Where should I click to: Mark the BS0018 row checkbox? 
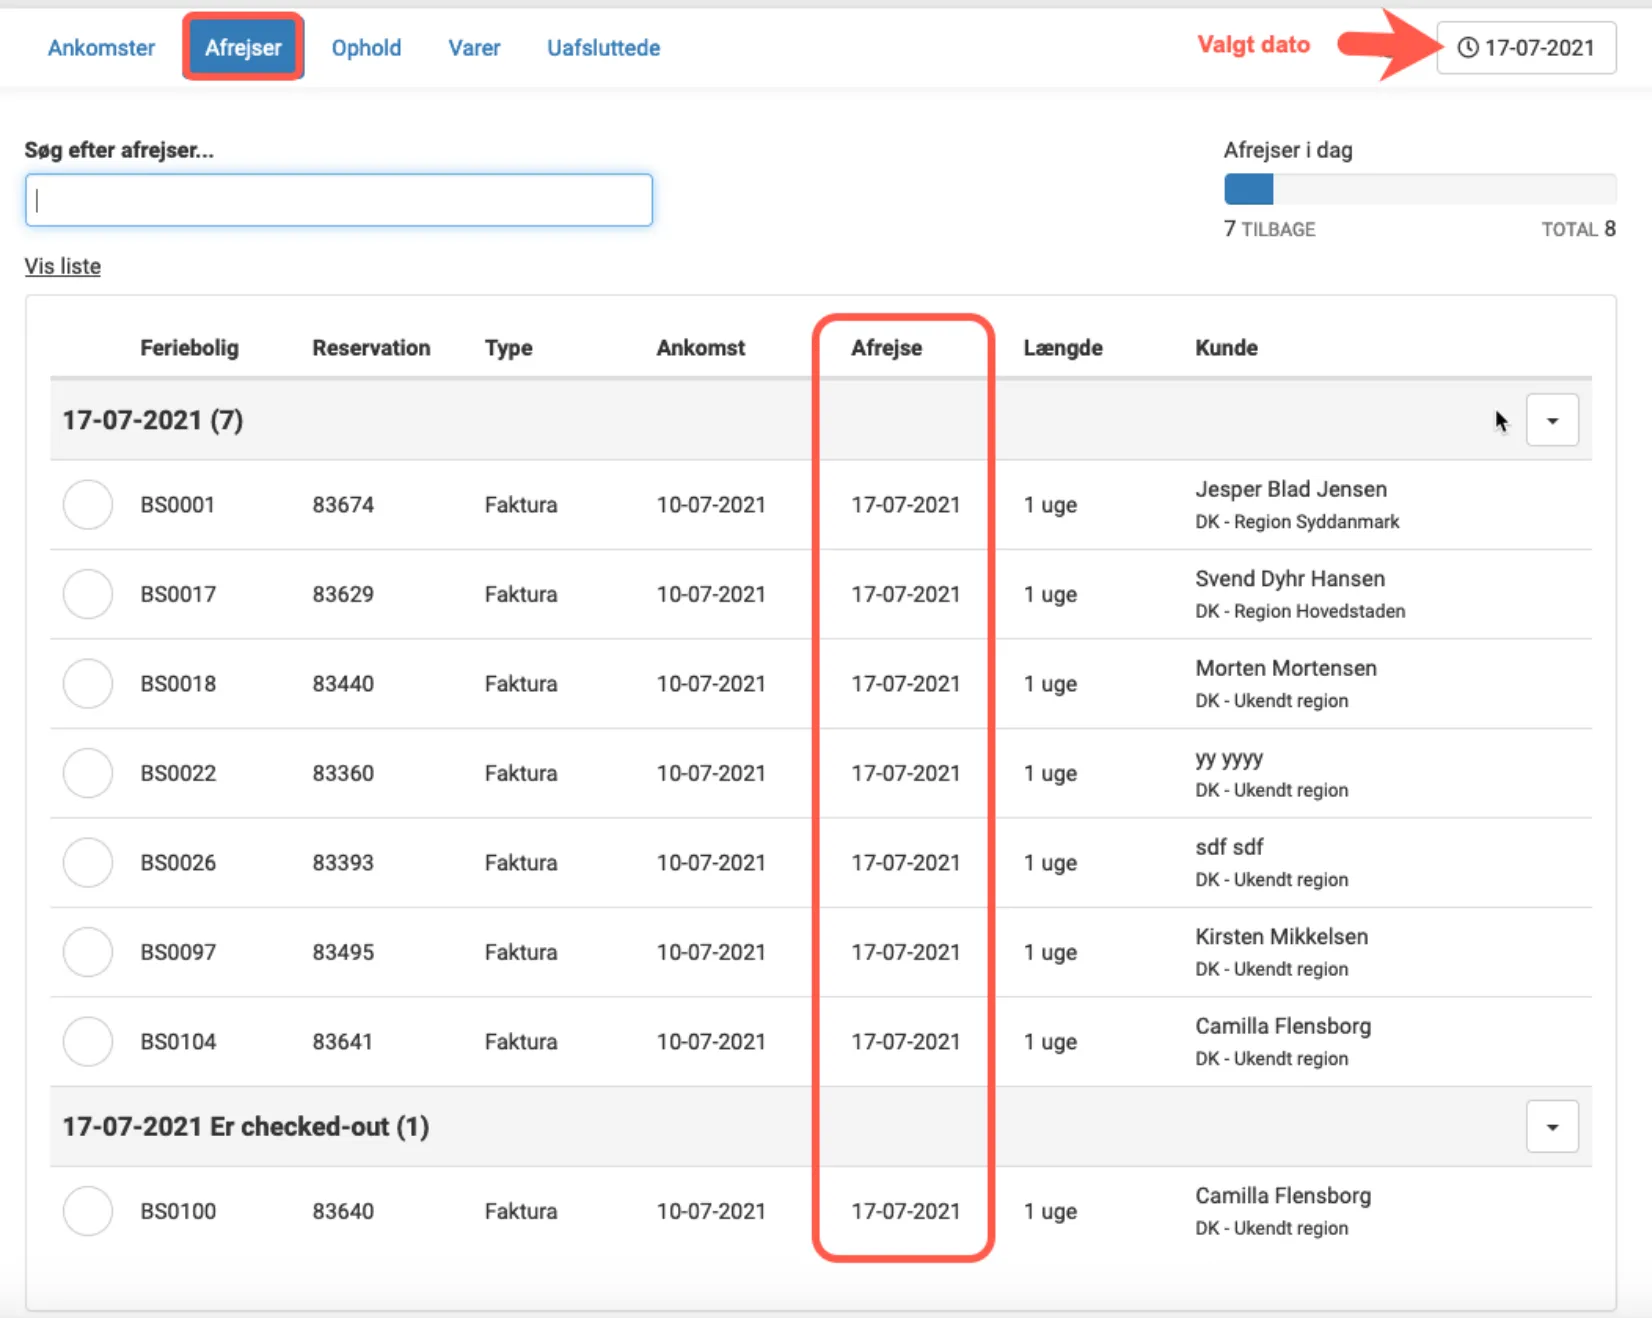88,683
